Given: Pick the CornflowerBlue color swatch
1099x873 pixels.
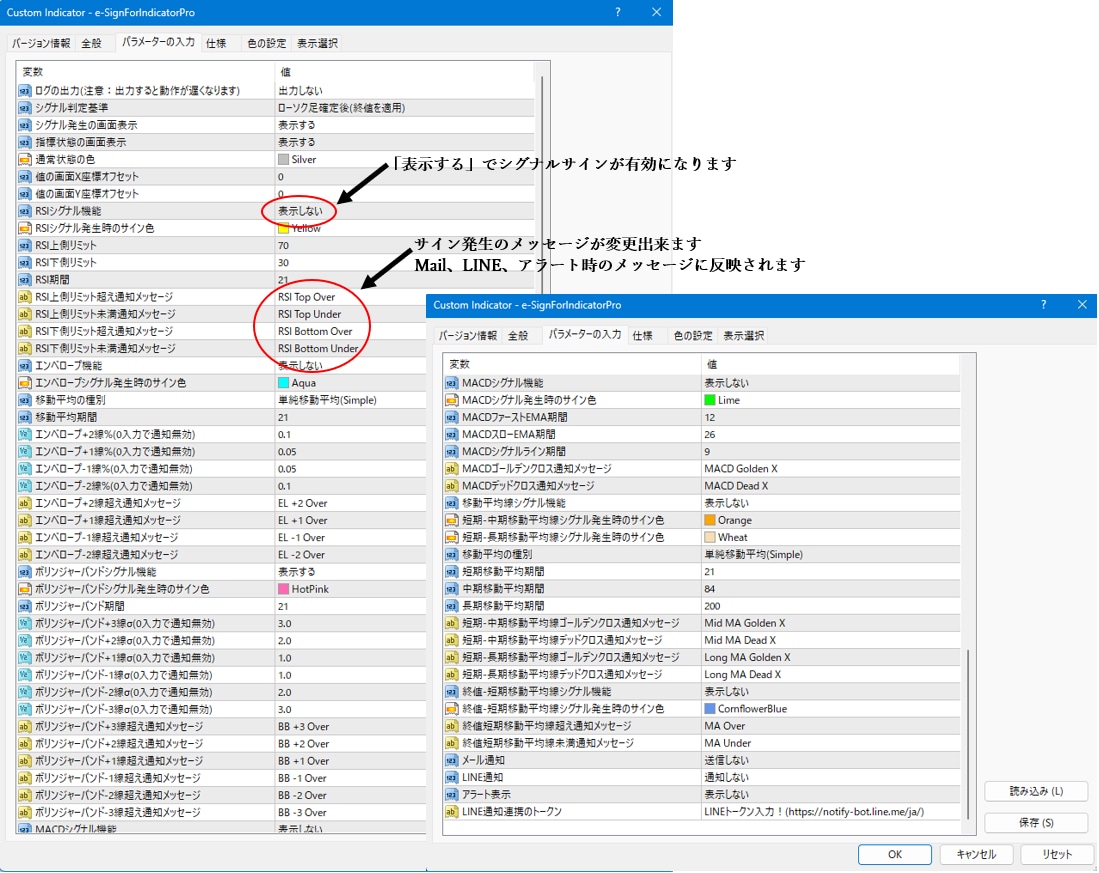Looking at the screenshot, I should pyautogui.click(x=710, y=708).
